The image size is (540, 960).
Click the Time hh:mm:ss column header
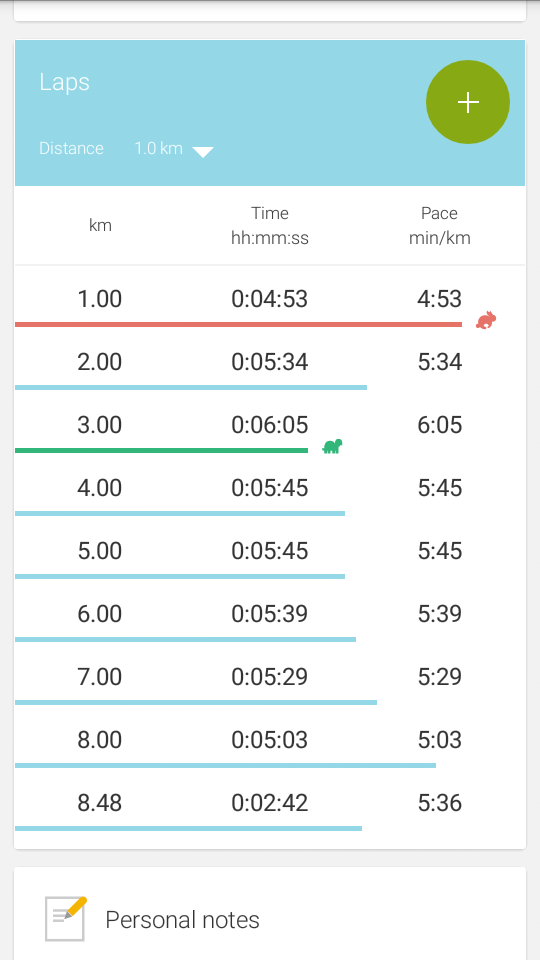[269, 225]
